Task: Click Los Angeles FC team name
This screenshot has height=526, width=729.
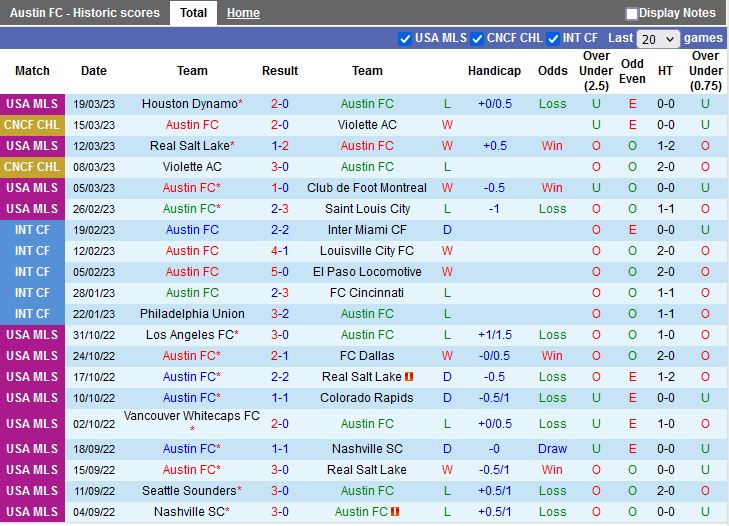Action: click(x=192, y=334)
